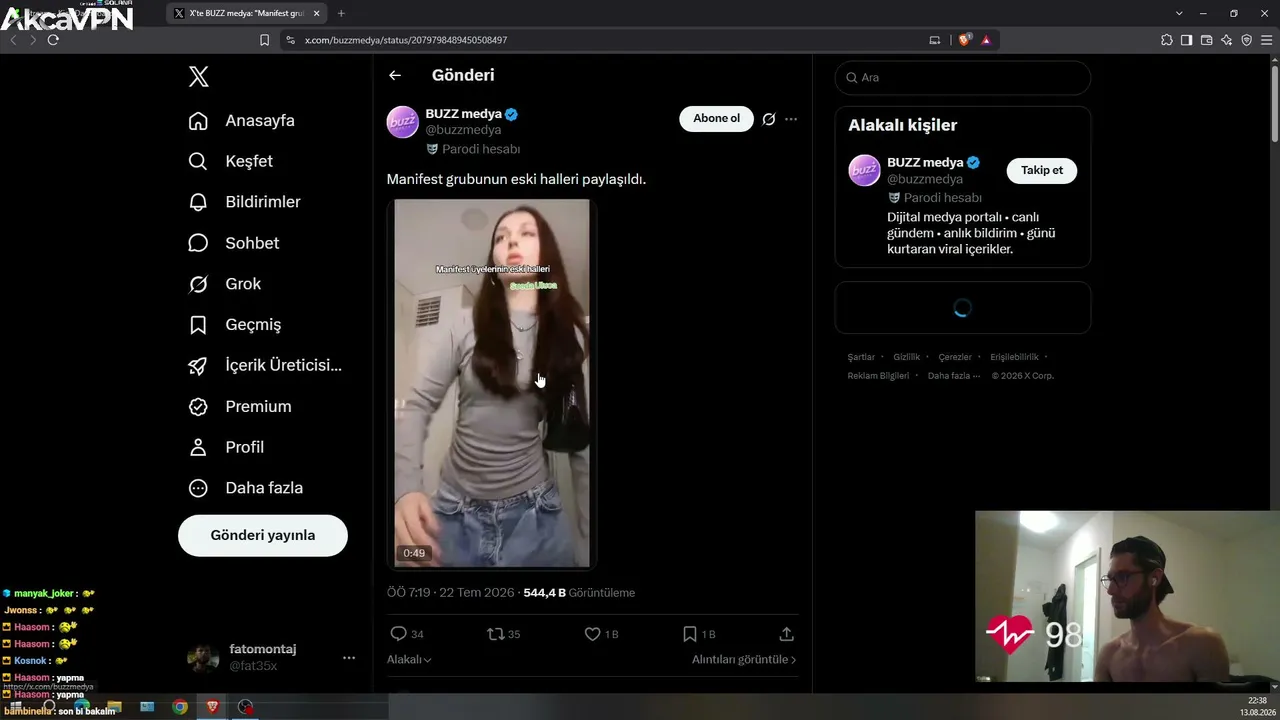Open Grok from the sidebar

(224, 284)
